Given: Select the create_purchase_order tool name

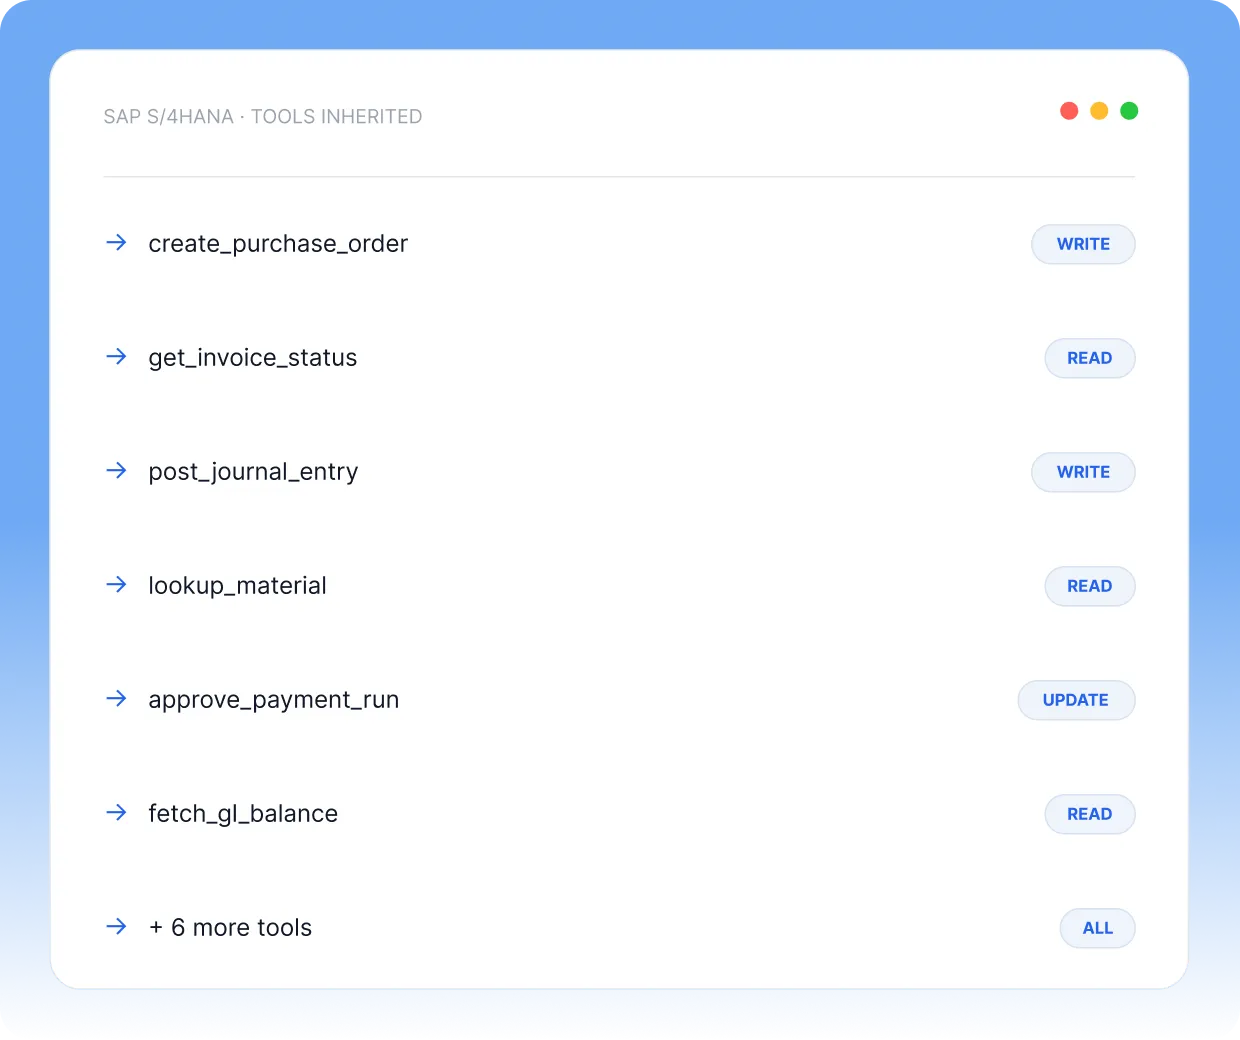Looking at the screenshot, I should (x=278, y=244).
